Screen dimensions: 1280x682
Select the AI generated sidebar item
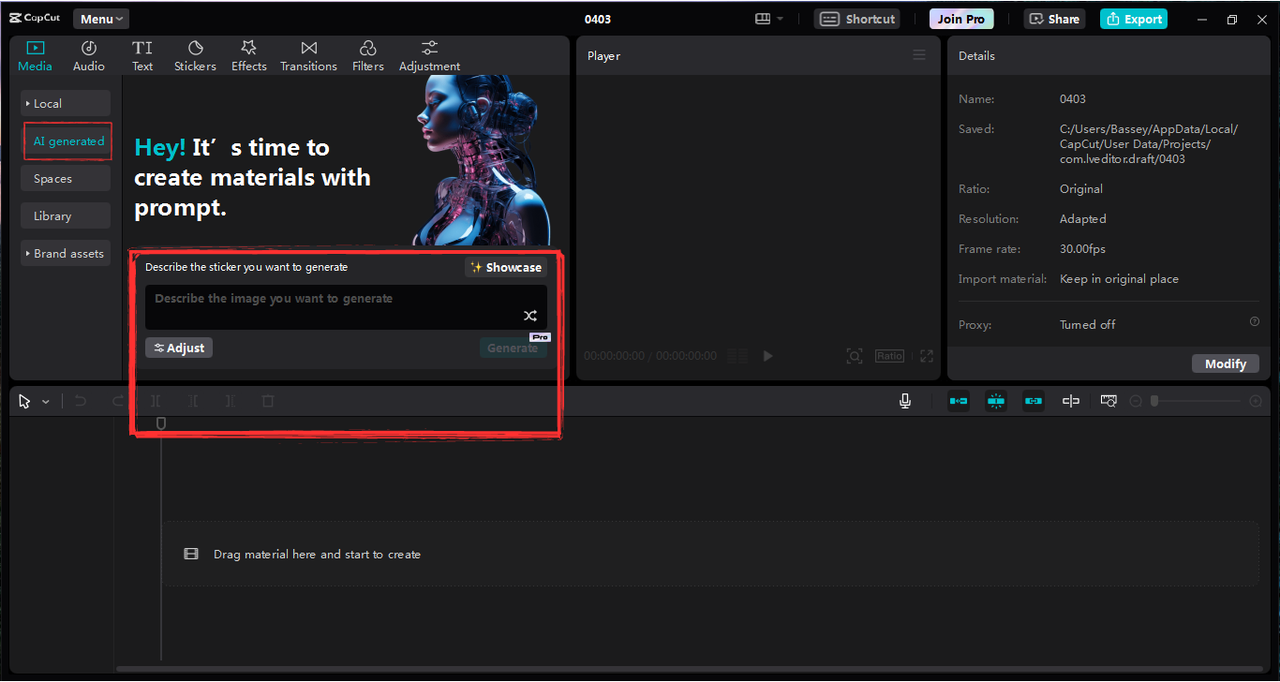pos(67,141)
